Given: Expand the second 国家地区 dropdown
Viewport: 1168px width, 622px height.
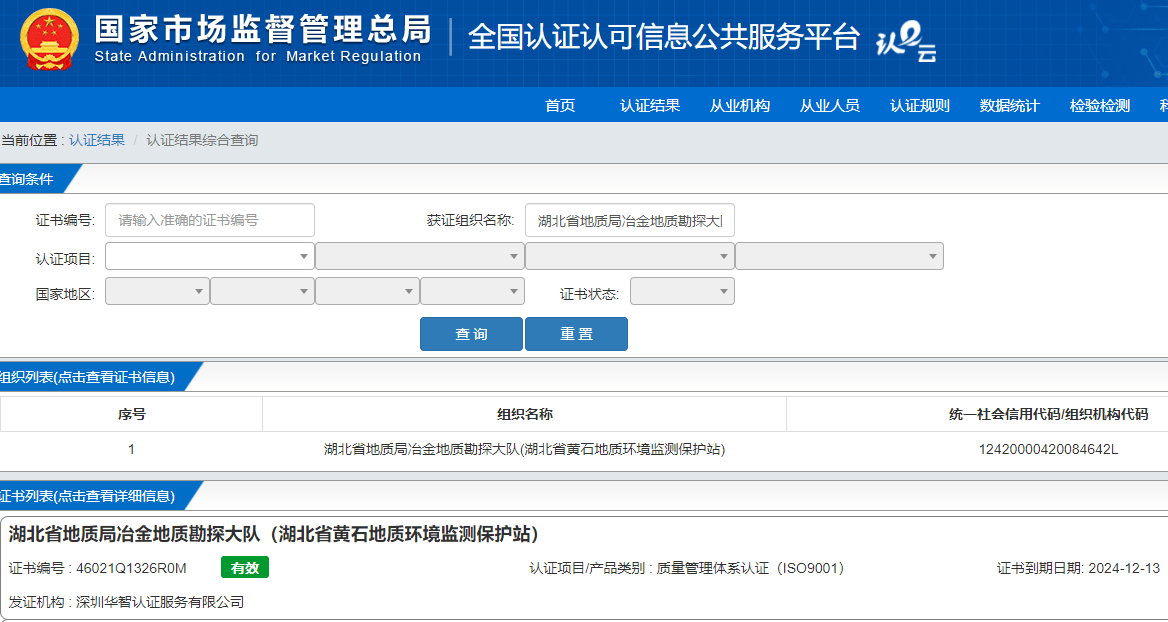Looking at the screenshot, I should pos(262,291).
